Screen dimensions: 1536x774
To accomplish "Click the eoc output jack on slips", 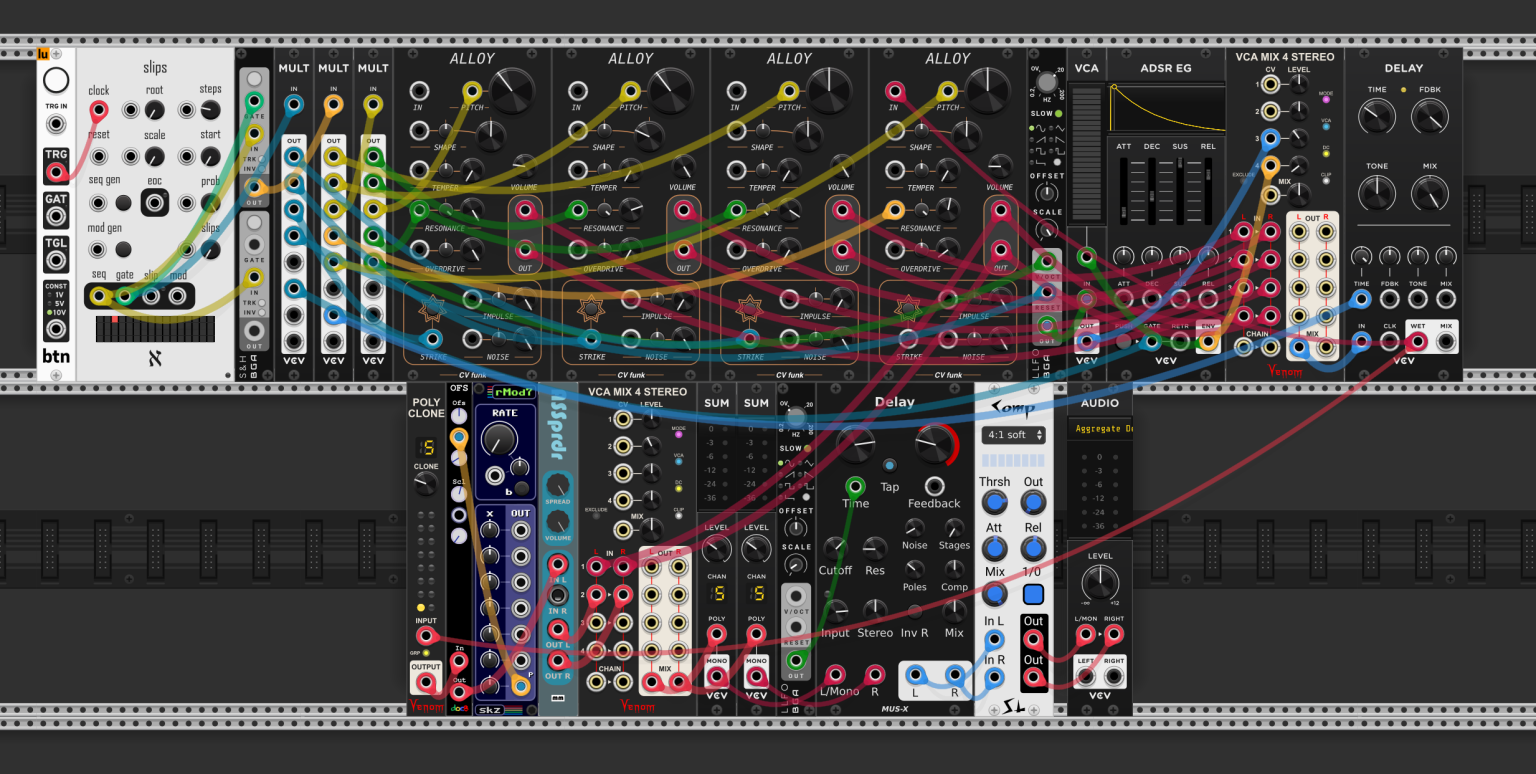I will [155, 203].
